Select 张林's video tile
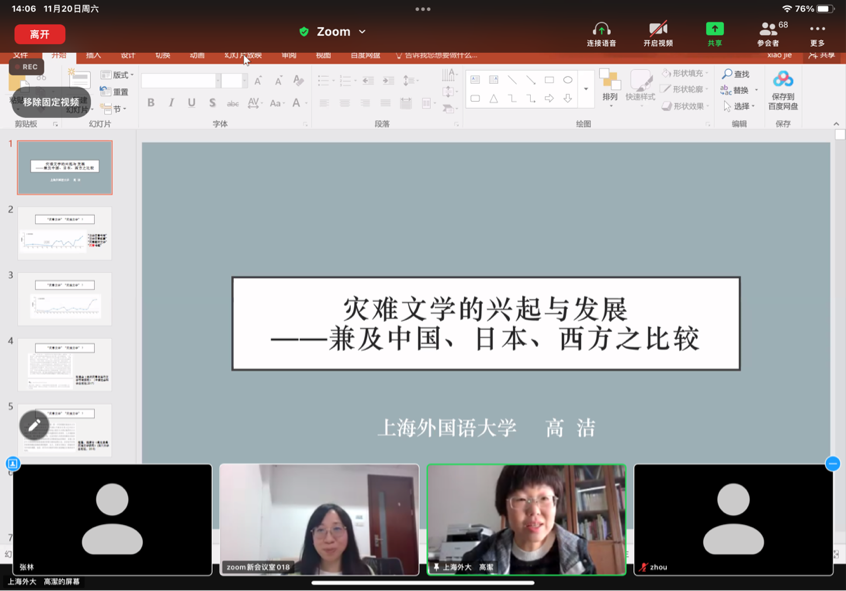Viewport: 846px width, 591px height. tap(112, 519)
